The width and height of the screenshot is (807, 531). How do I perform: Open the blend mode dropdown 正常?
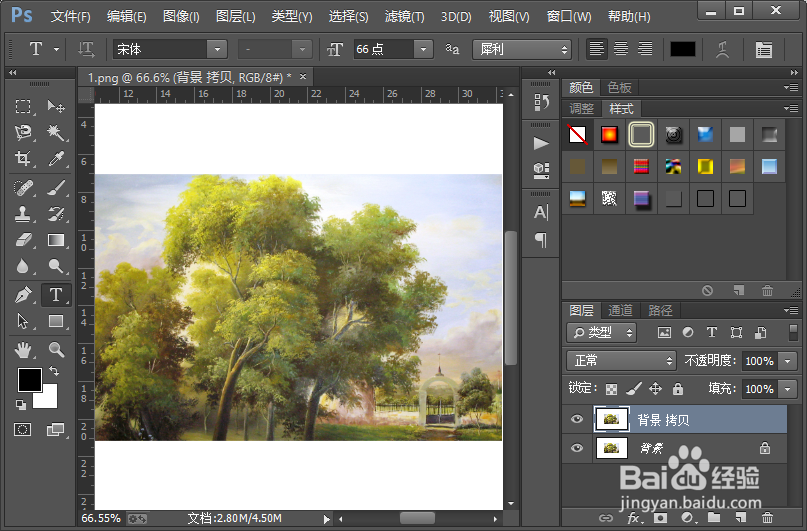pyautogui.click(x=622, y=361)
